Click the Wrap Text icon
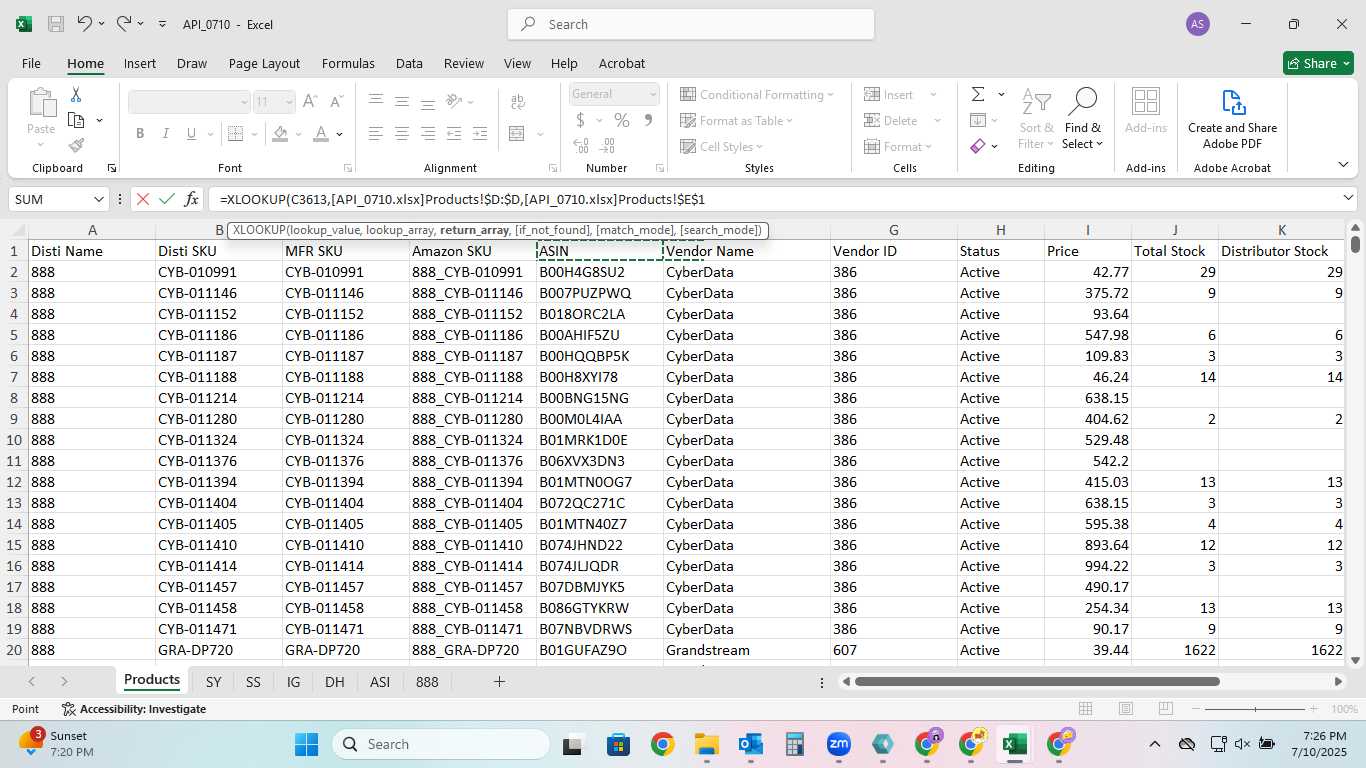 point(518,101)
